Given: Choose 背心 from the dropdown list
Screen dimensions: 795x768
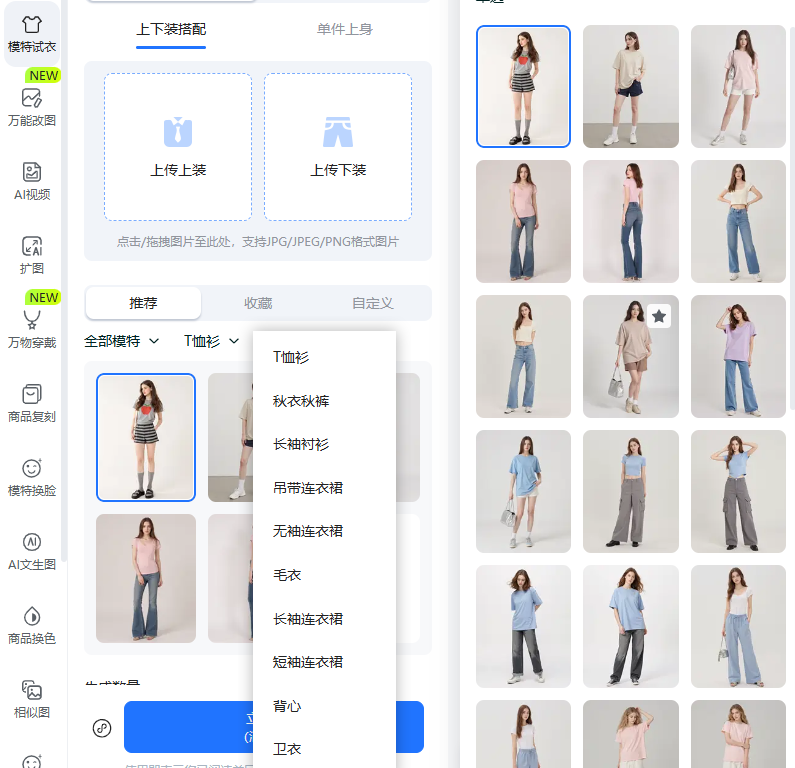Looking at the screenshot, I should click(x=324, y=706).
